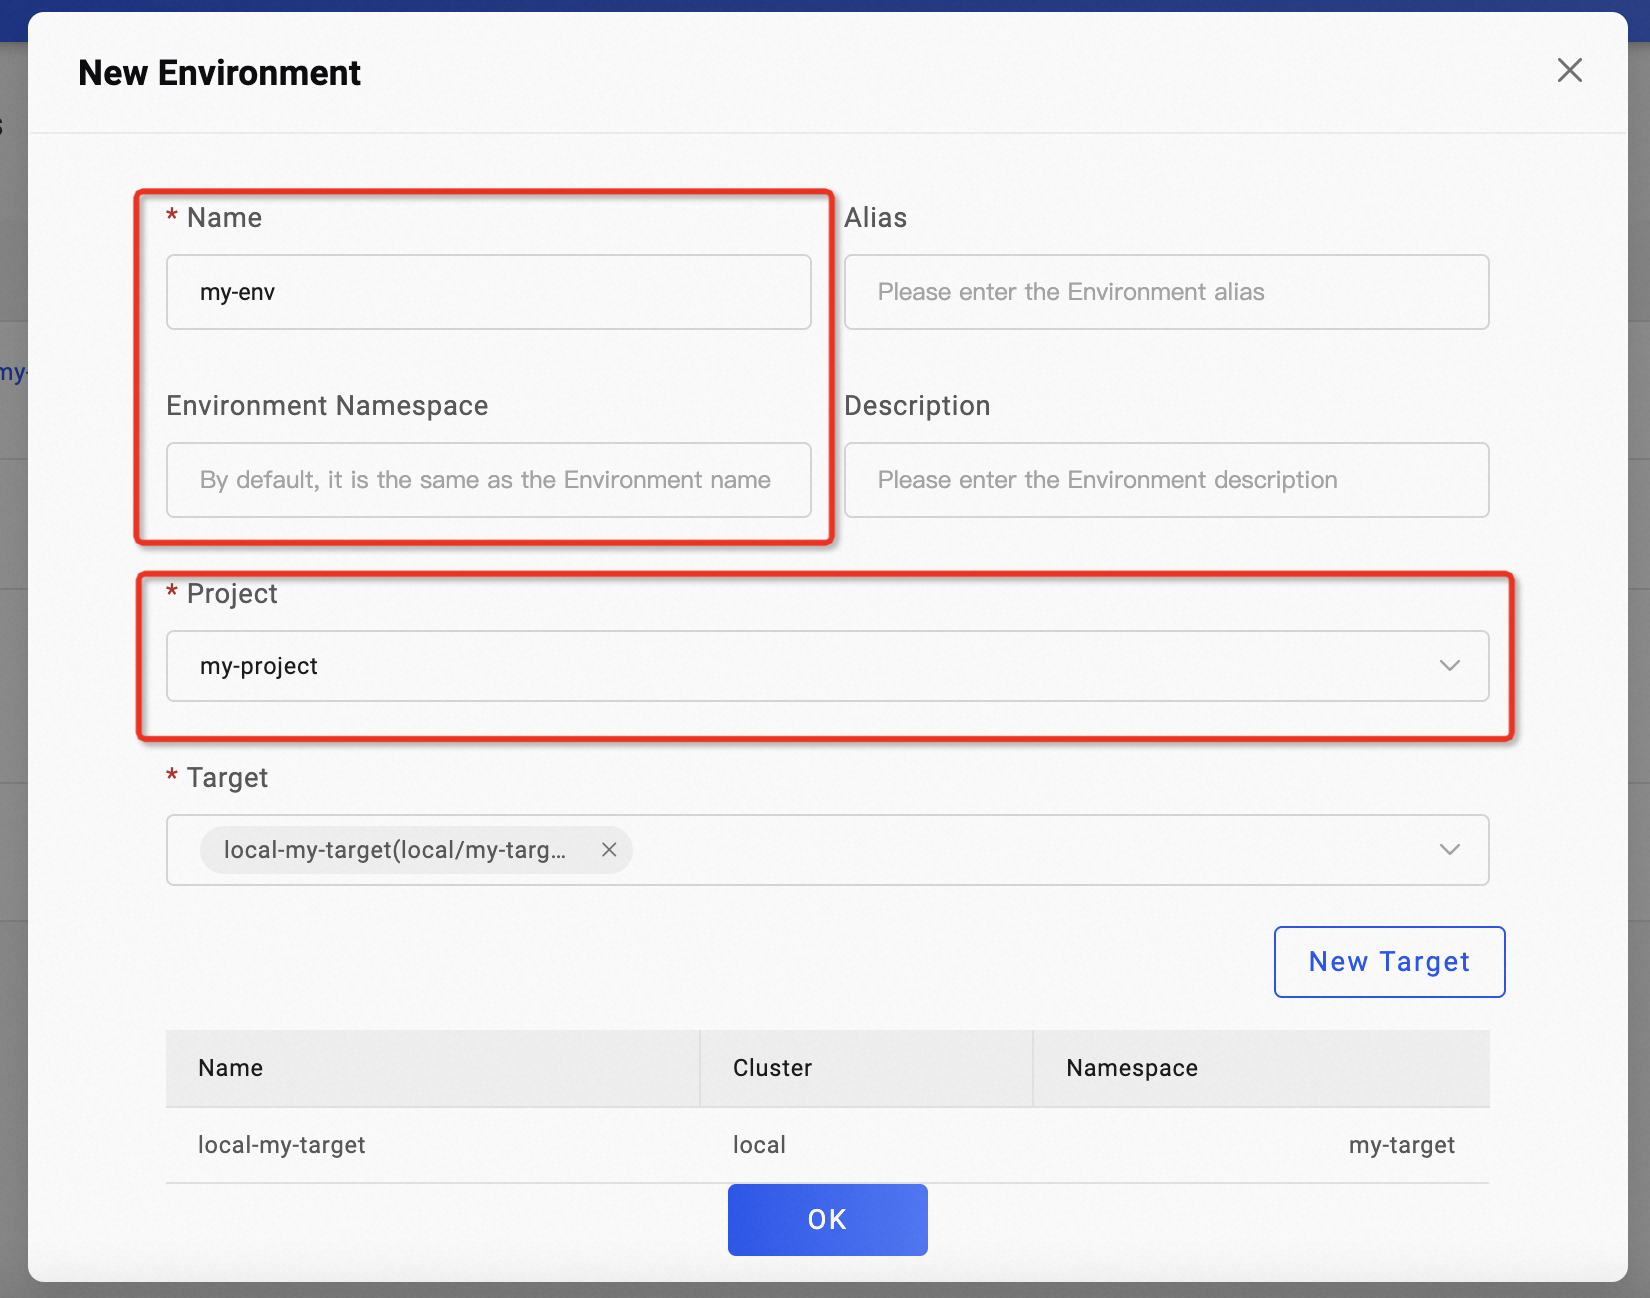Expand the Target dropdown chevron arrow
The image size is (1650, 1298).
tap(1449, 850)
